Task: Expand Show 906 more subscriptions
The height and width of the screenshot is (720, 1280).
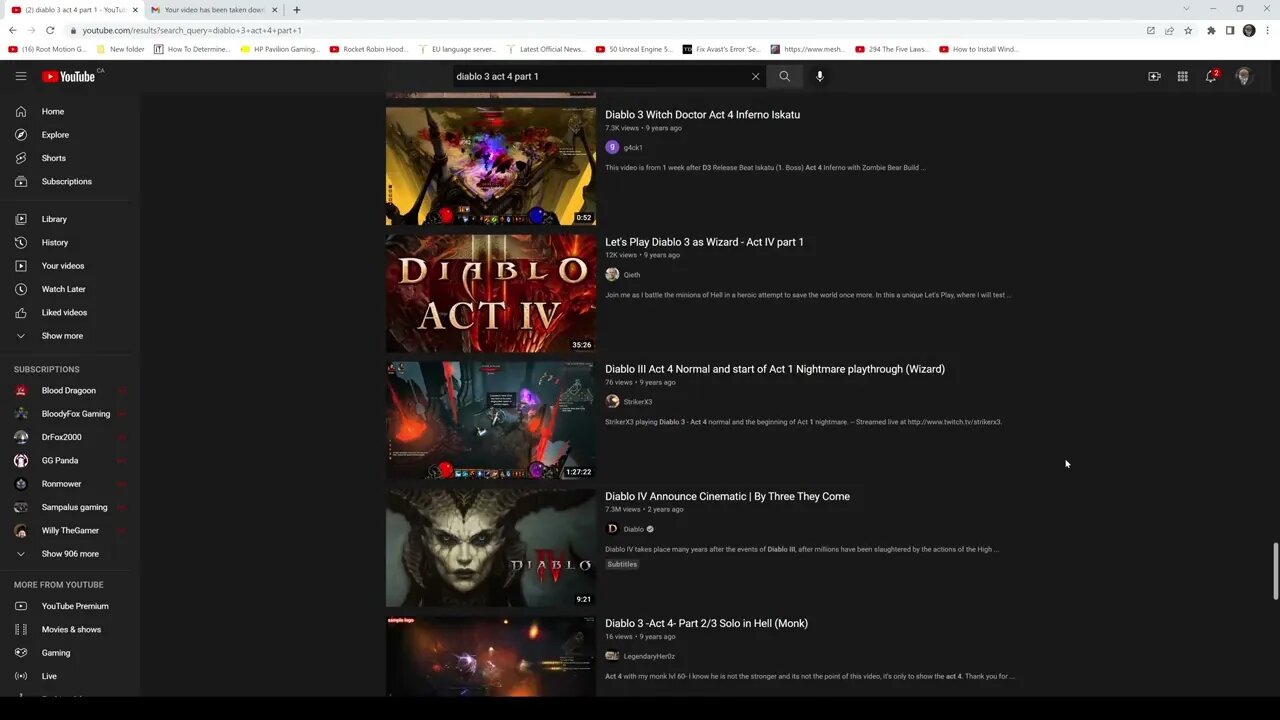Action: tap(68, 554)
